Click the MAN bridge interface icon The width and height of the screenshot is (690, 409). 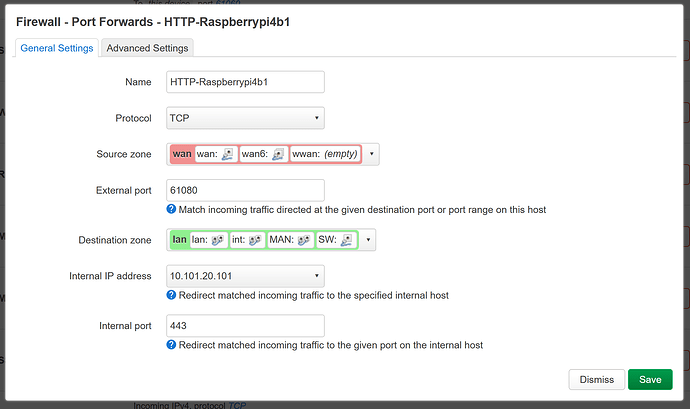pyautogui.click(x=304, y=240)
